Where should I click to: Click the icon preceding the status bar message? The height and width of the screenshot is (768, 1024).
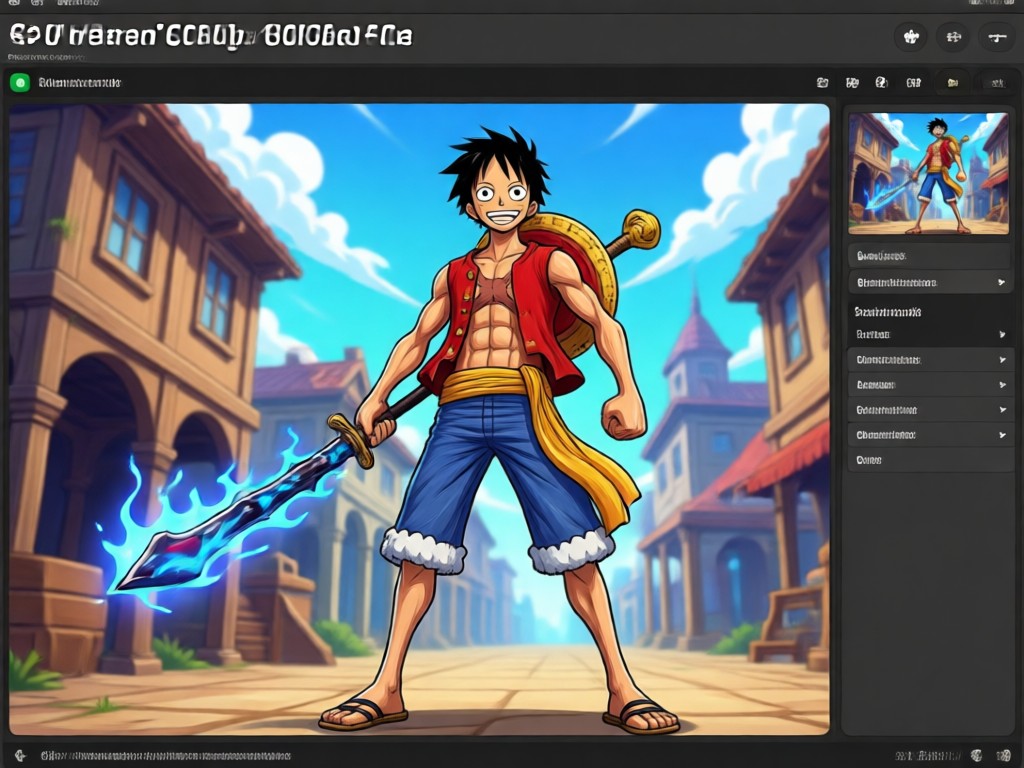click(x=20, y=756)
